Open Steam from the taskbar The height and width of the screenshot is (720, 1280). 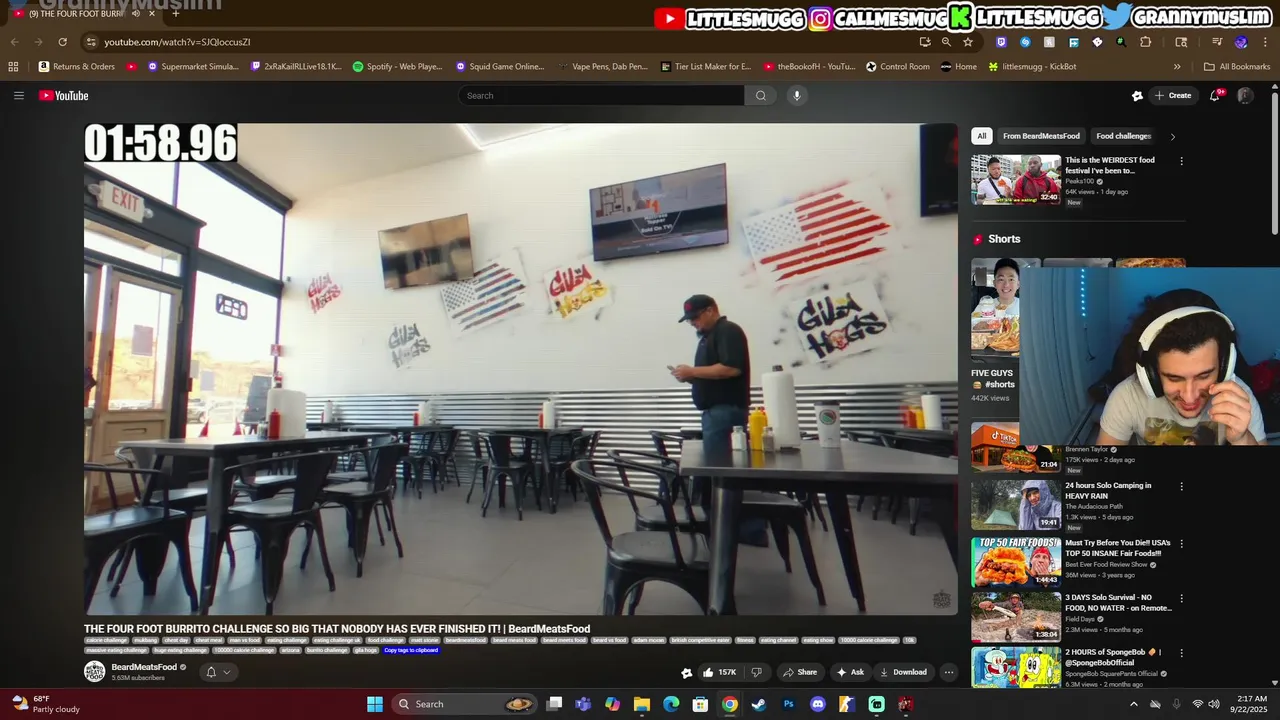(759, 704)
